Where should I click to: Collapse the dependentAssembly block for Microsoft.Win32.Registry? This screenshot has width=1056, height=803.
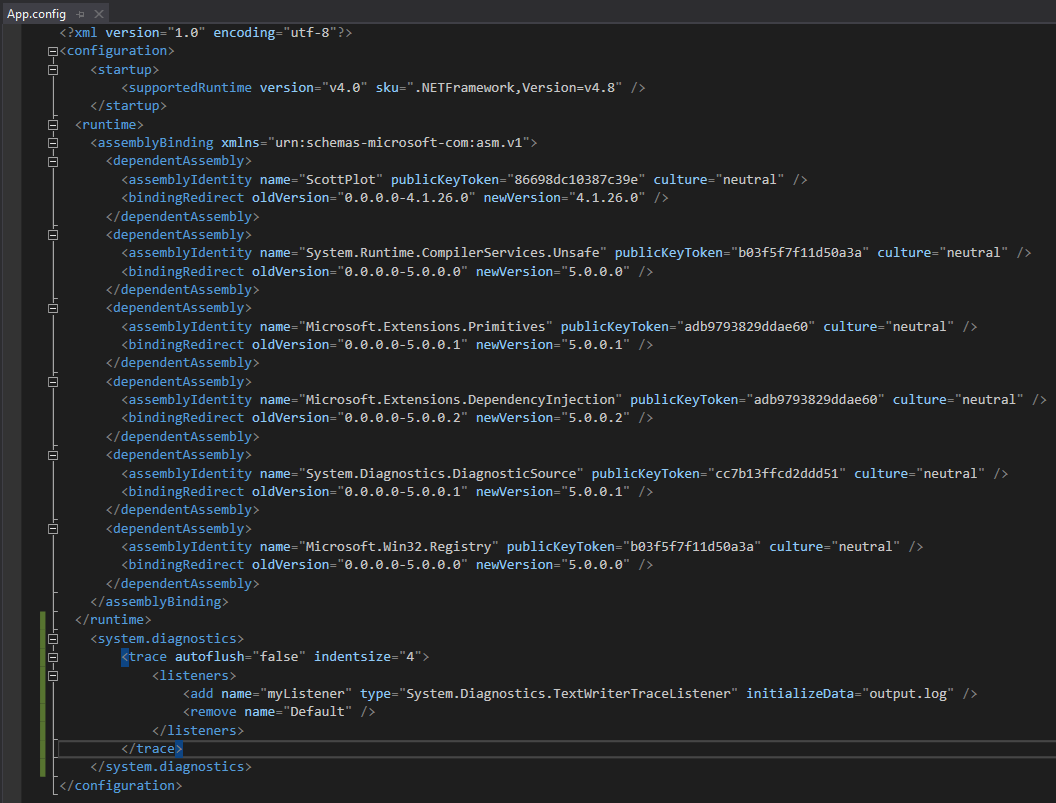pyautogui.click(x=53, y=529)
